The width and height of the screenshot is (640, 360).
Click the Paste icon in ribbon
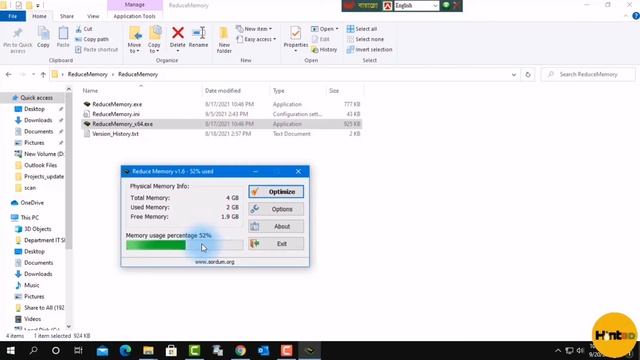[63, 37]
